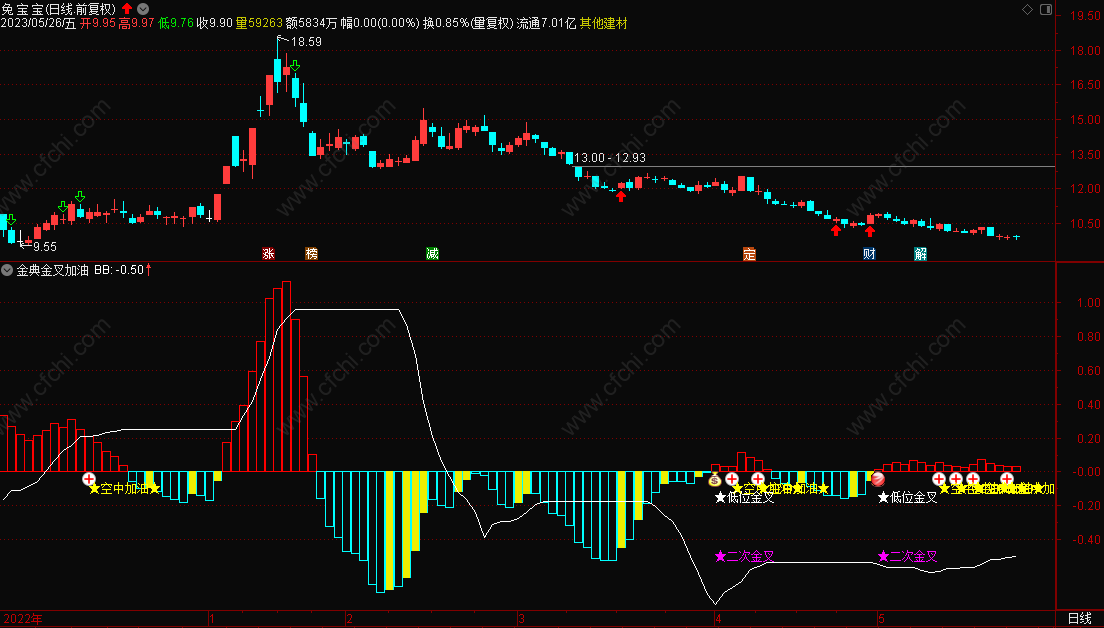
Task: Click the second magenta 二次金叉 label
Action: 908,557
